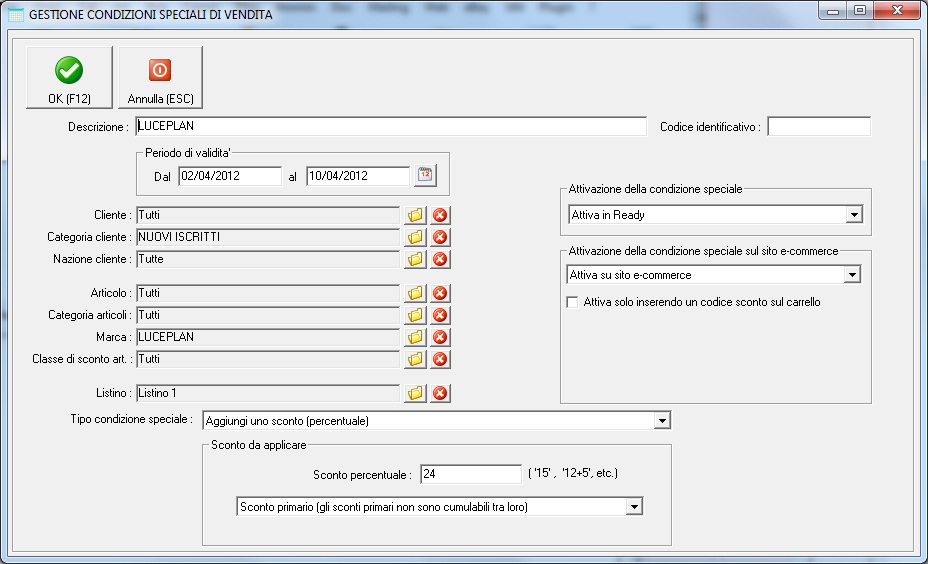Confirm with the OK (F12) button
928x564 pixels.
coord(69,78)
